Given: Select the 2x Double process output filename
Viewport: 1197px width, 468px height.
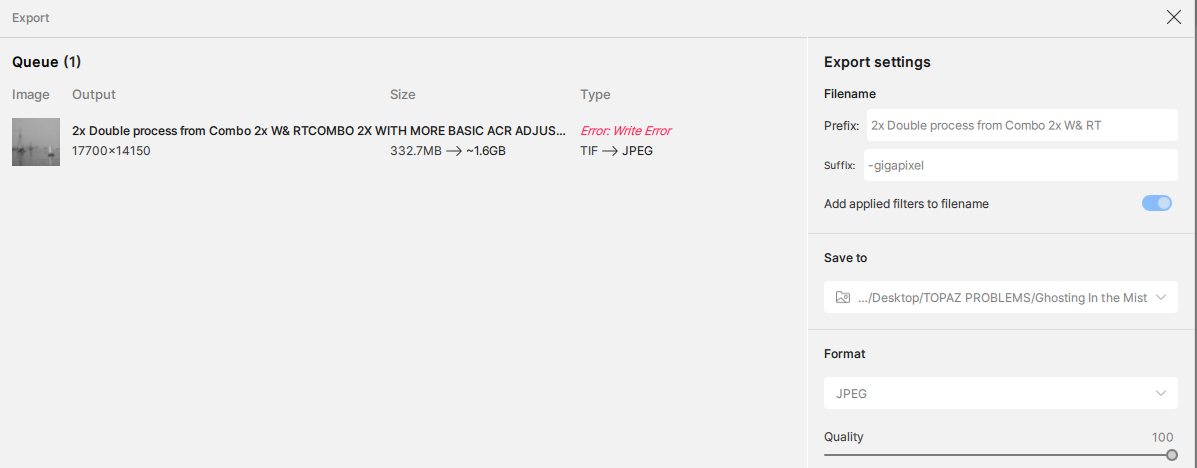Looking at the screenshot, I should tap(318, 131).
